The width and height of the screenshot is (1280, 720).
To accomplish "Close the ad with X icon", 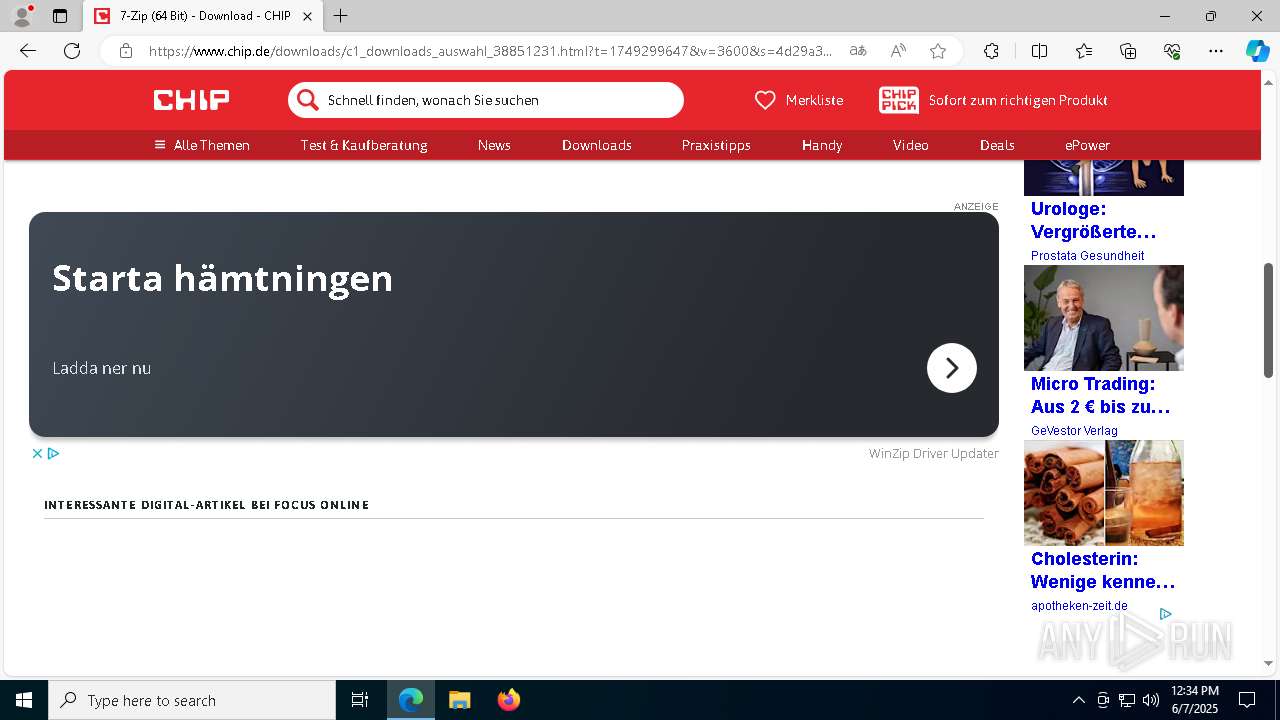I will coord(37,453).
